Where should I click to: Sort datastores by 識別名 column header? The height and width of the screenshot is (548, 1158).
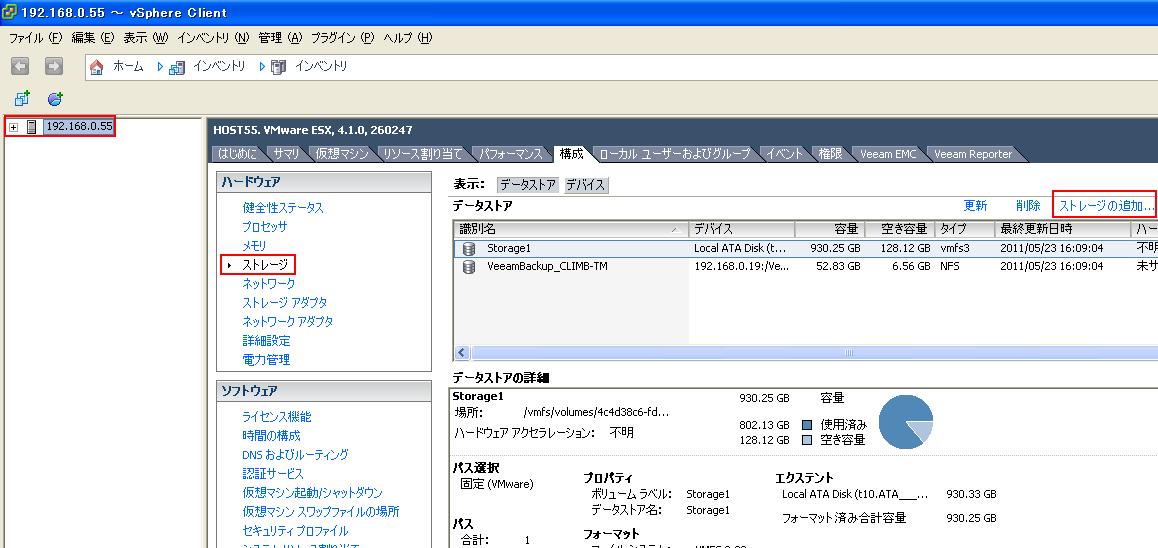coord(572,230)
